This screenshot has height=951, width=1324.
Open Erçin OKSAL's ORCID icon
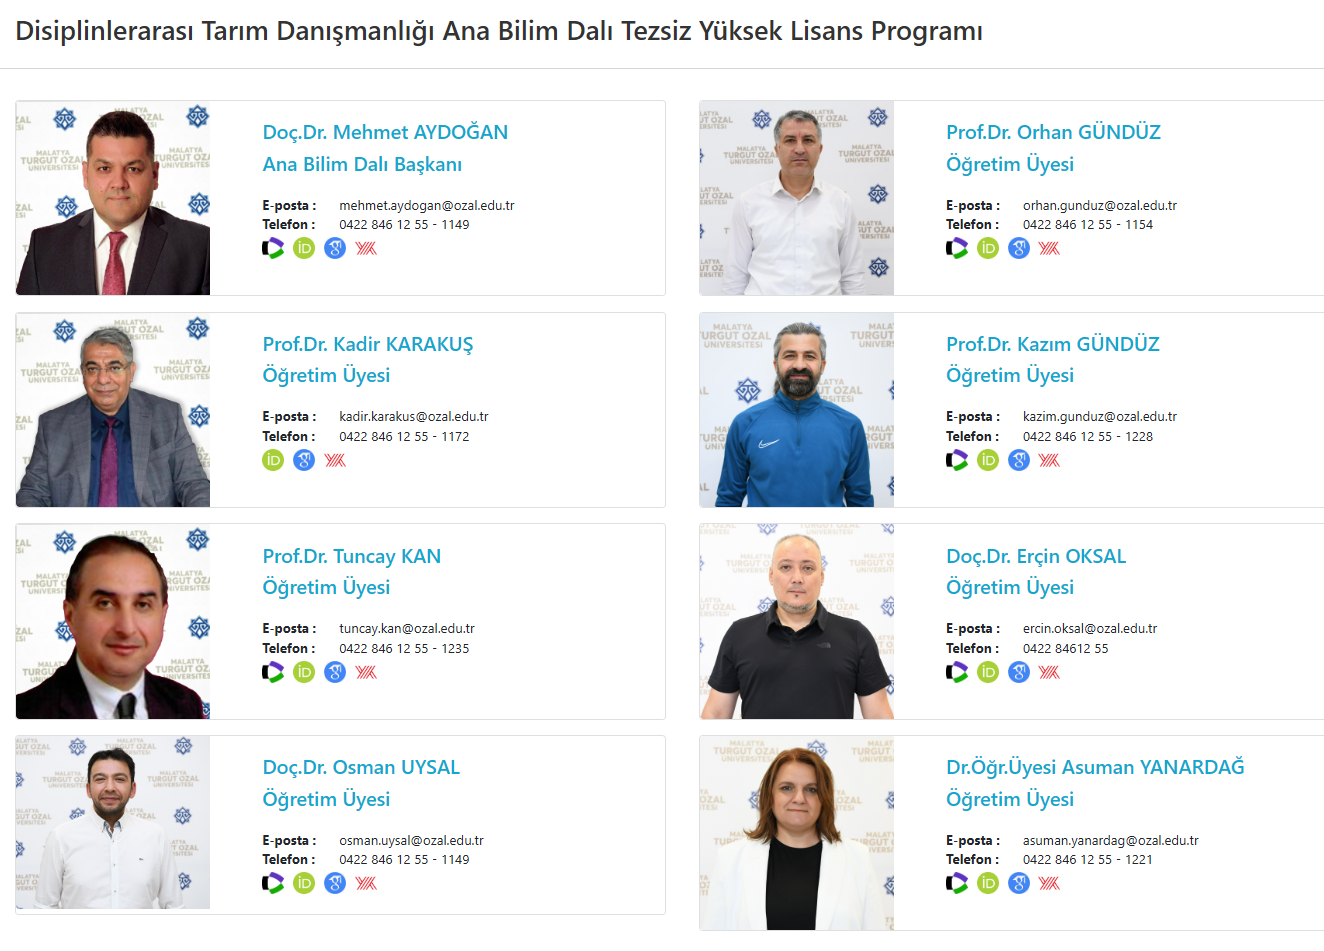point(988,672)
